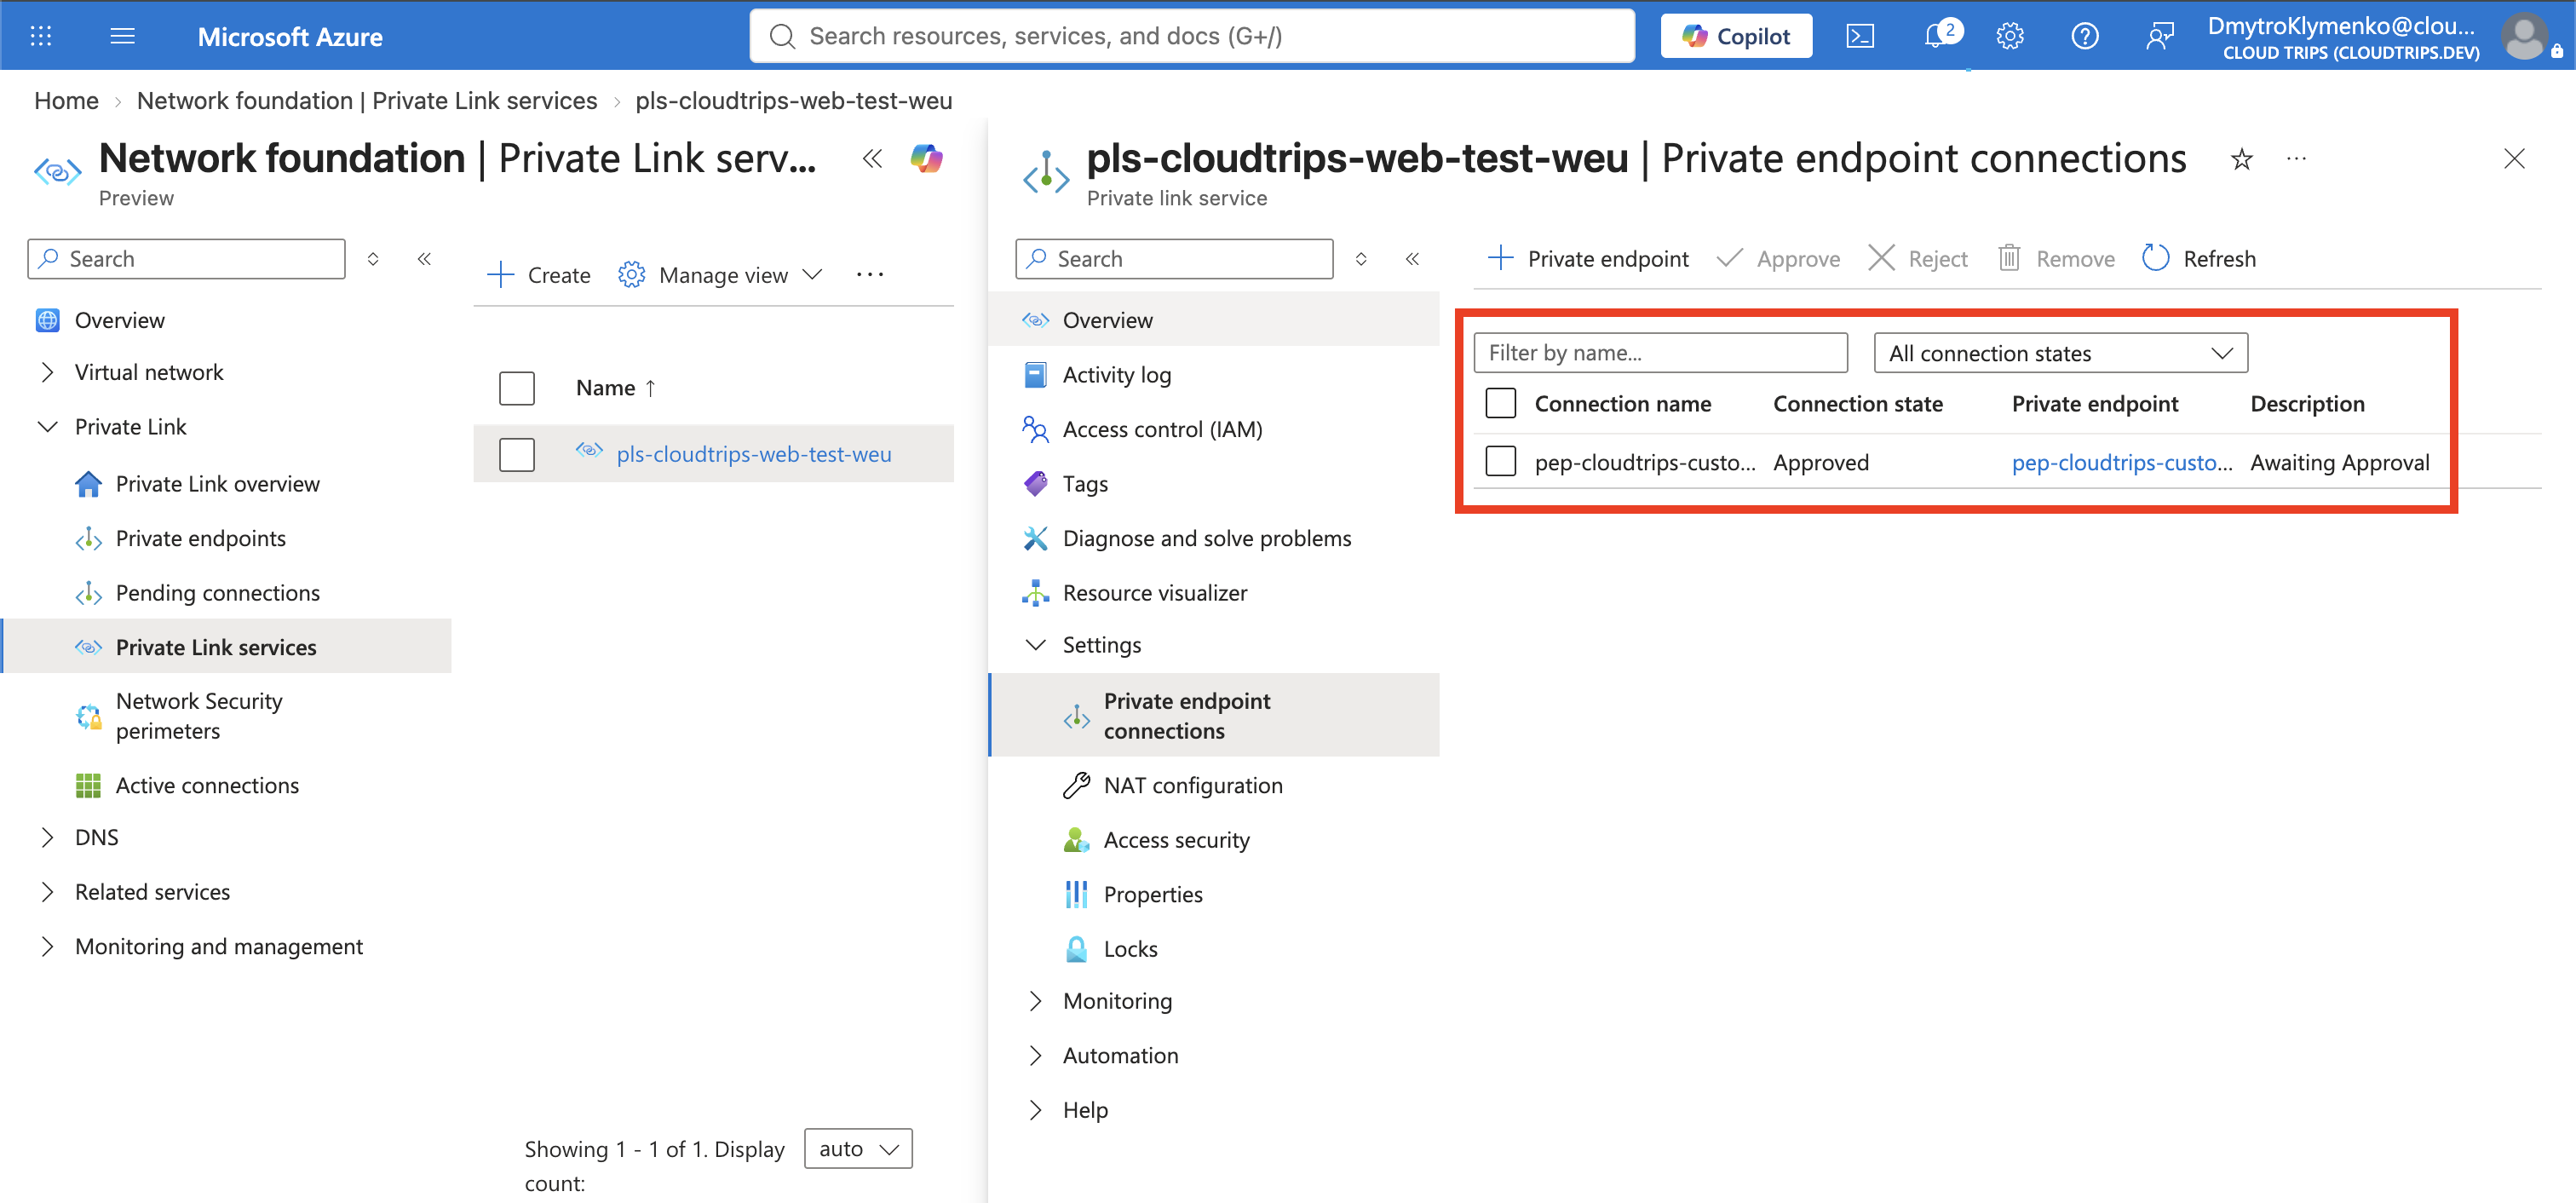Open the portal hamburger menu
The image size is (2576, 1203).
122,36
